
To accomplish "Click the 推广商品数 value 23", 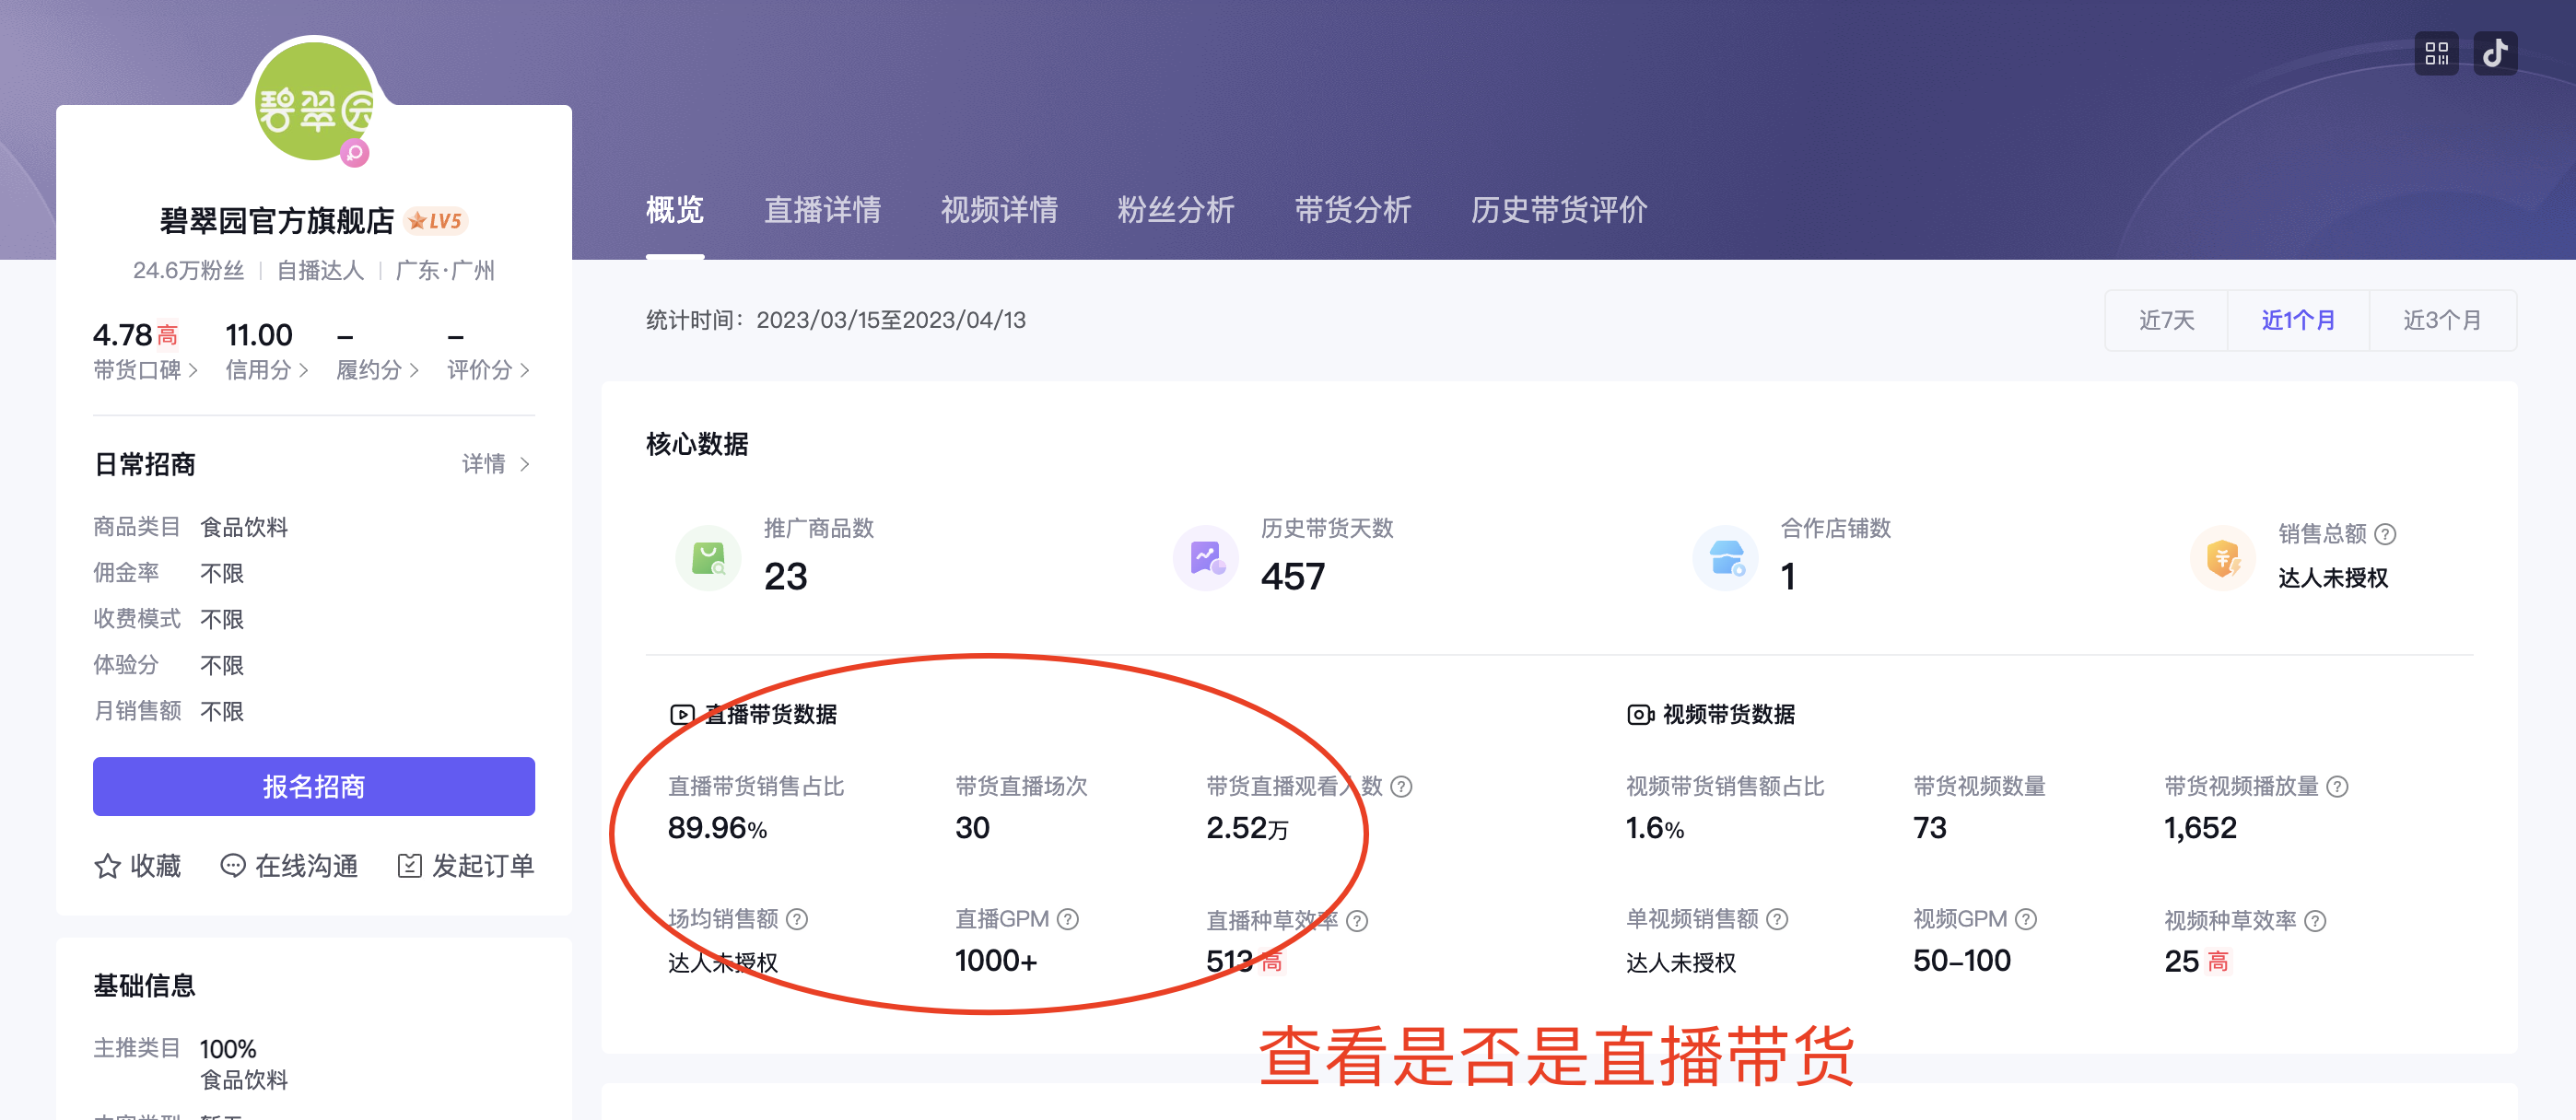I will click(785, 577).
